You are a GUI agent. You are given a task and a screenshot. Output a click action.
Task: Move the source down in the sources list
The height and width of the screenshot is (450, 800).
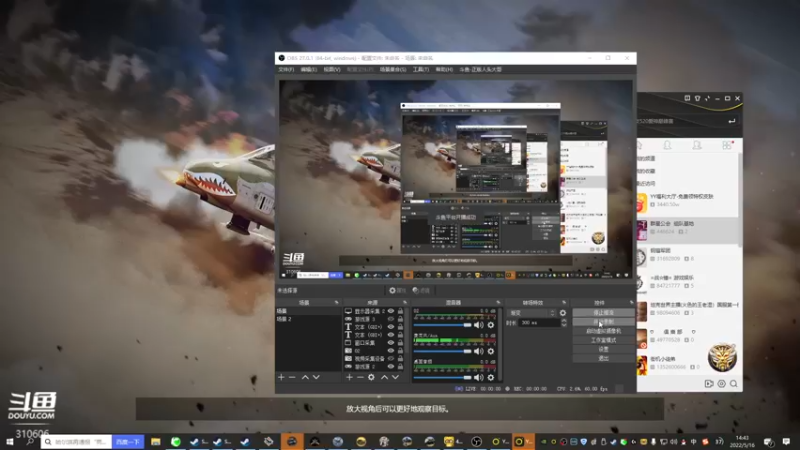coord(395,377)
